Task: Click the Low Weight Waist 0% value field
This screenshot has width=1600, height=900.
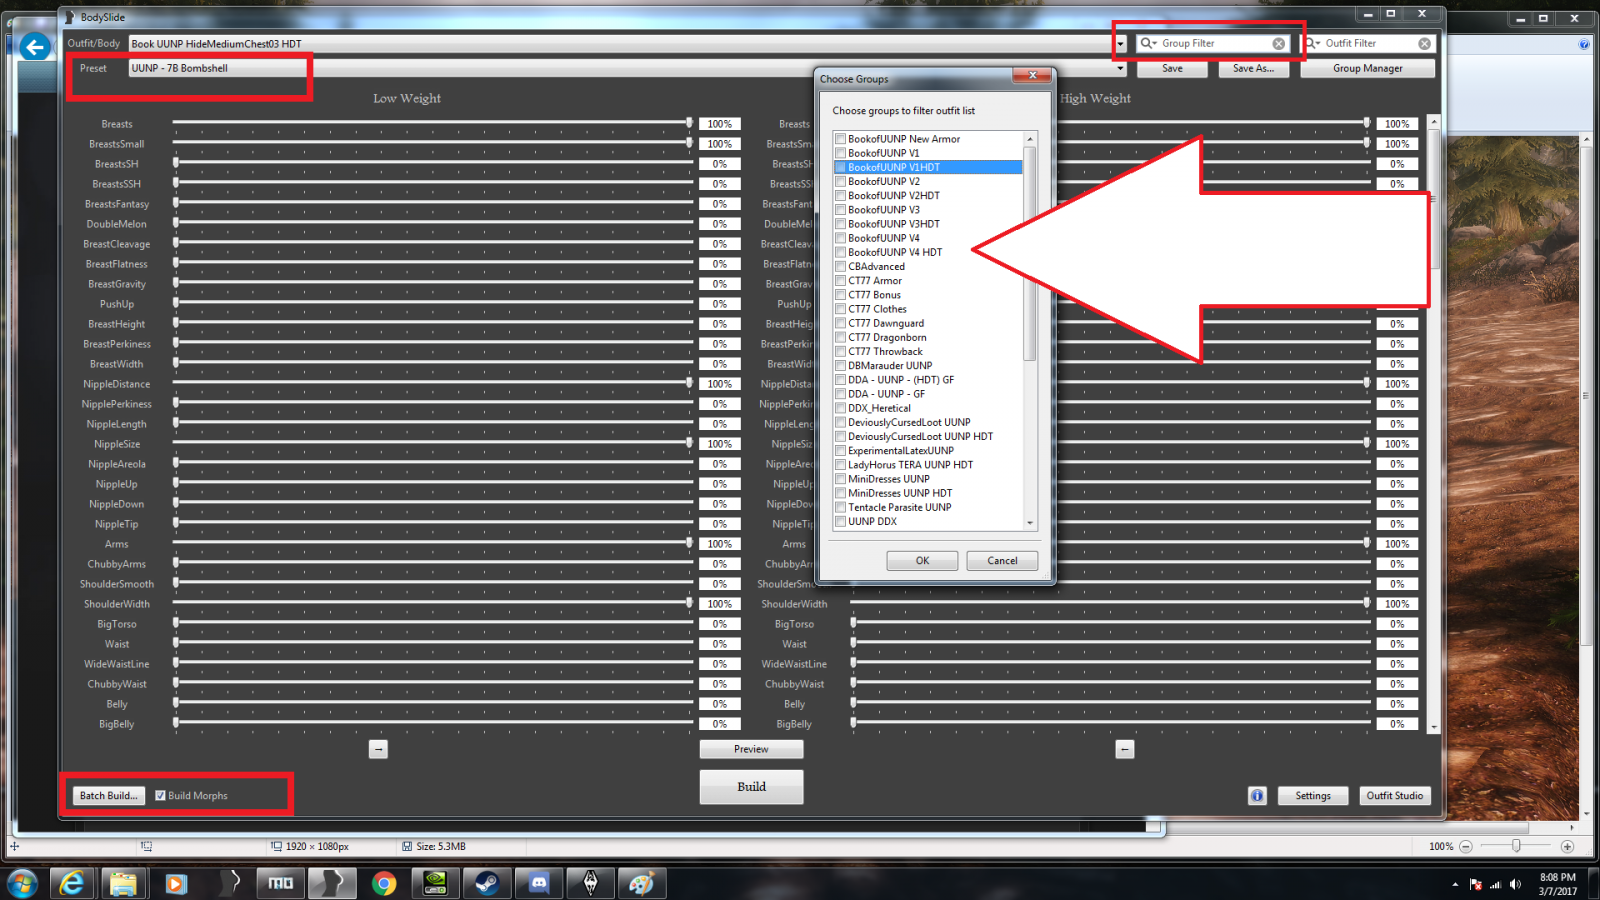Action: click(x=720, y=644)
